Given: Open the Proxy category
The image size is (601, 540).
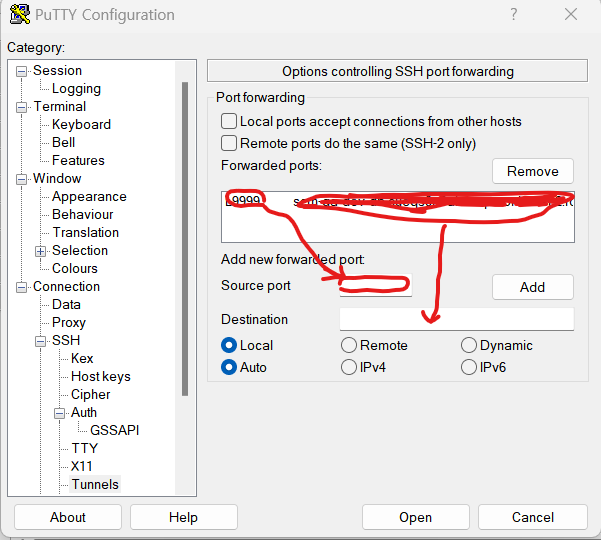Looking at the screenshot, I should click(69, 322).
